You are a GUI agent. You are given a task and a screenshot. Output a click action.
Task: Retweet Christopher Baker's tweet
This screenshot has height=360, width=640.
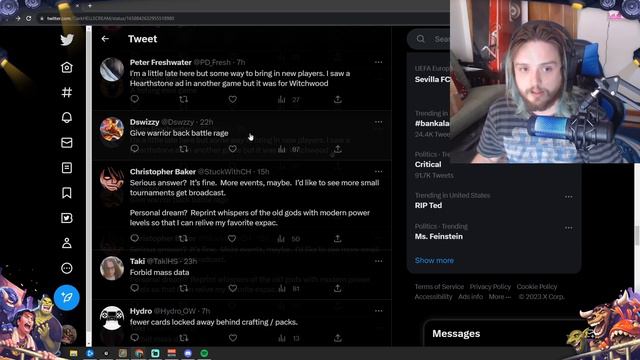(183, 238)
